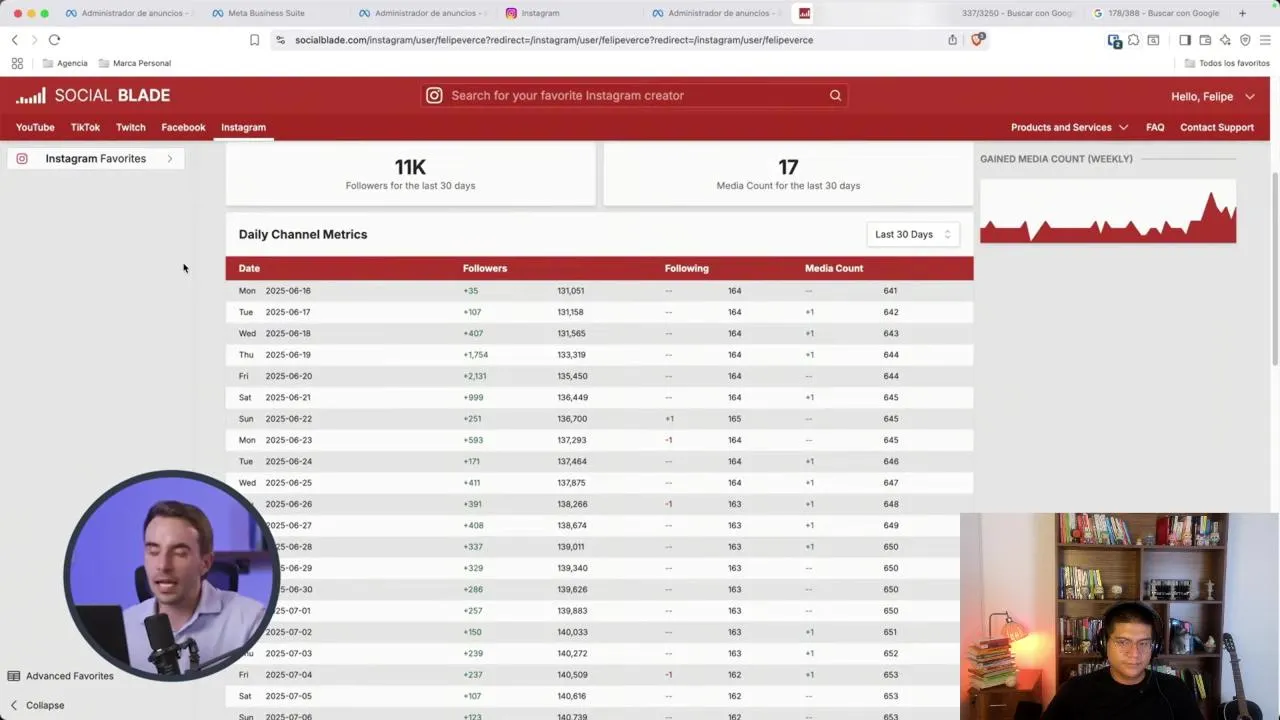1280x720 pixels.
Task: Open the site settings icon in address bar
Action: pos(280,40)
